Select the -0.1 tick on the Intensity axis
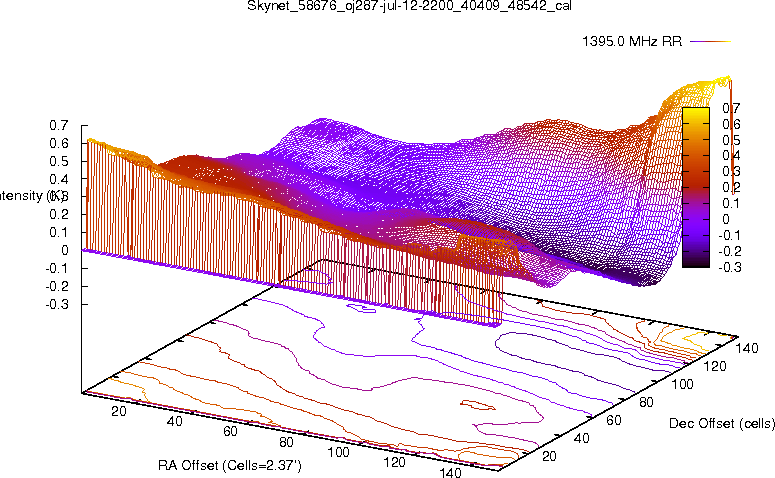The height and width of the screenshot is (478, 775). pyautogui.click(x=57, y=268)
